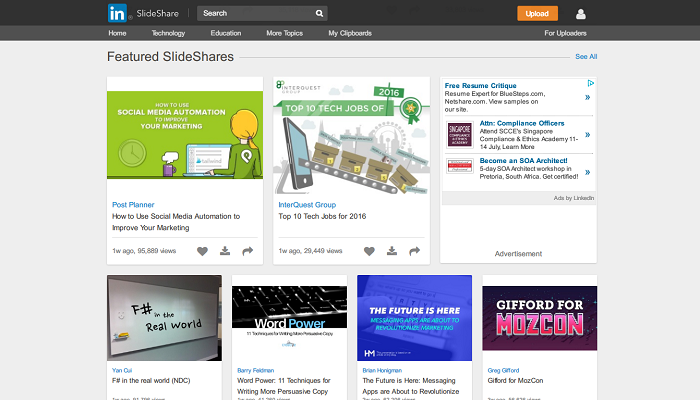This screenshot has height=400, width=700.
Task: Click See All featured slideshares link
Action: coord(586,57)
